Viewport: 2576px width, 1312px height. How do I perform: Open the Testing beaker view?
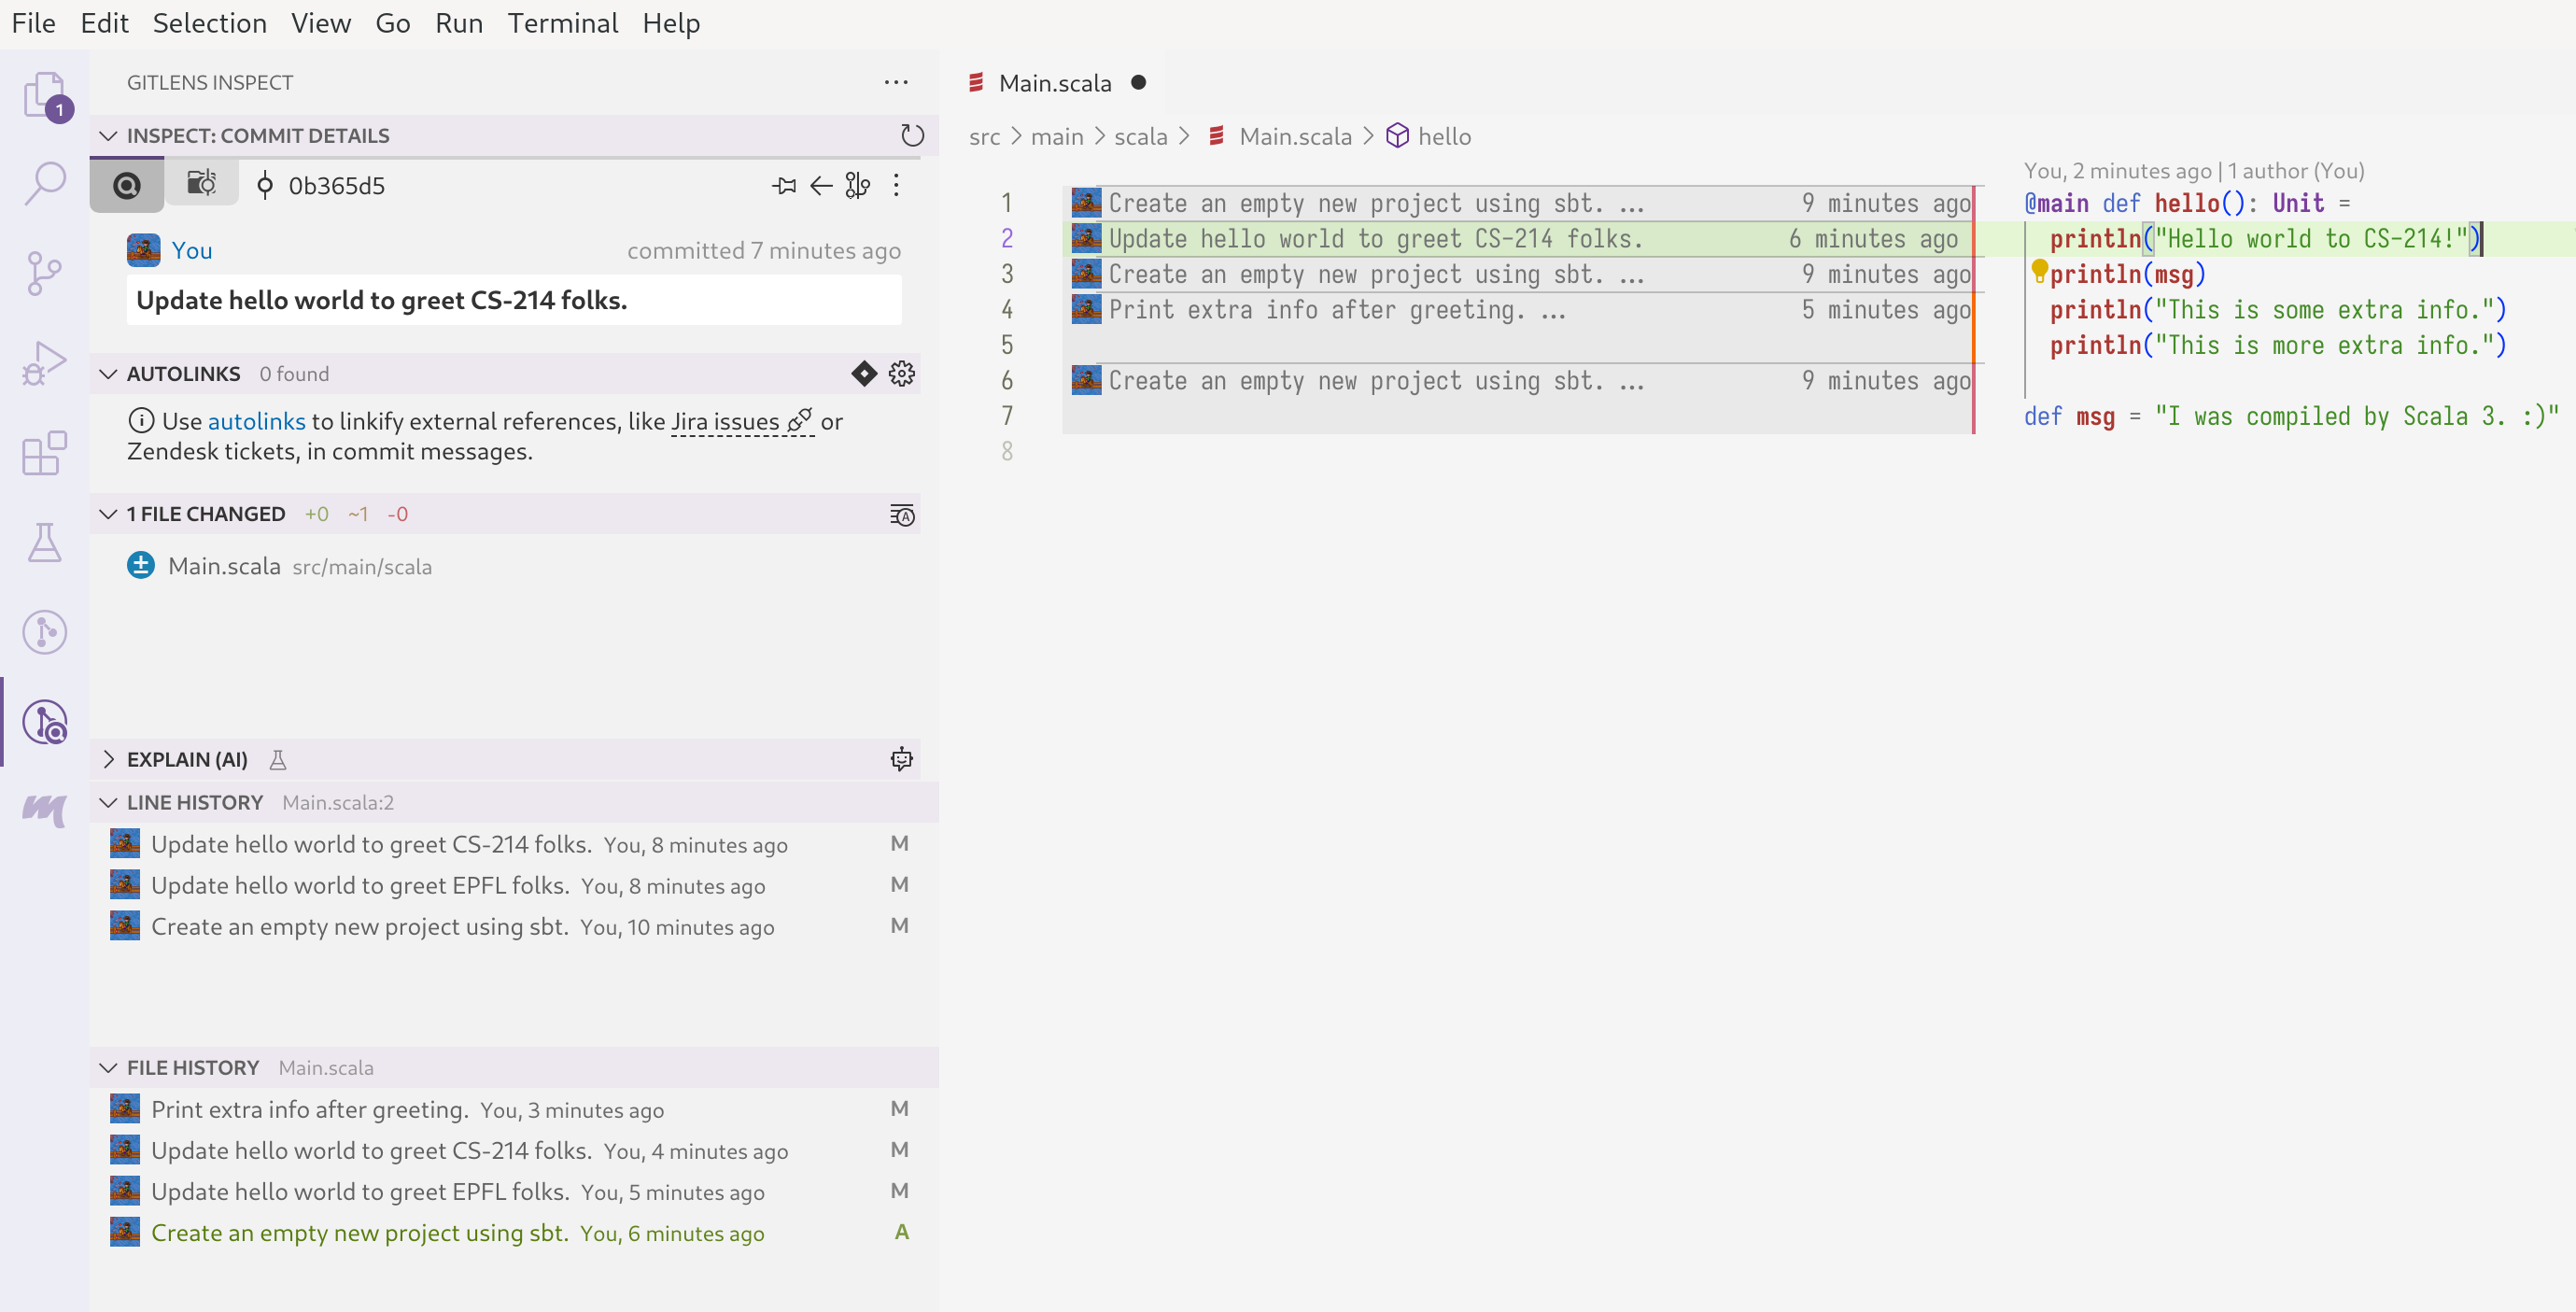click(45, 543)
